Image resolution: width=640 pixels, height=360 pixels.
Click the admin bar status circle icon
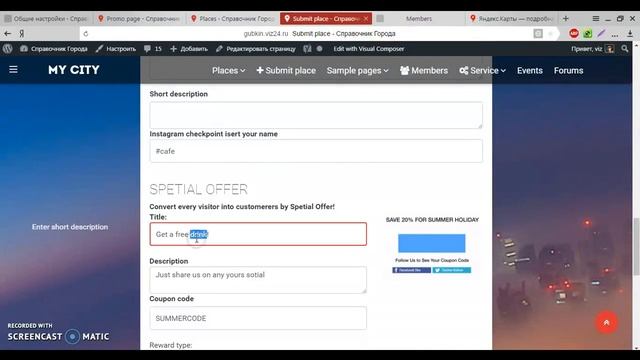point(320,49)
